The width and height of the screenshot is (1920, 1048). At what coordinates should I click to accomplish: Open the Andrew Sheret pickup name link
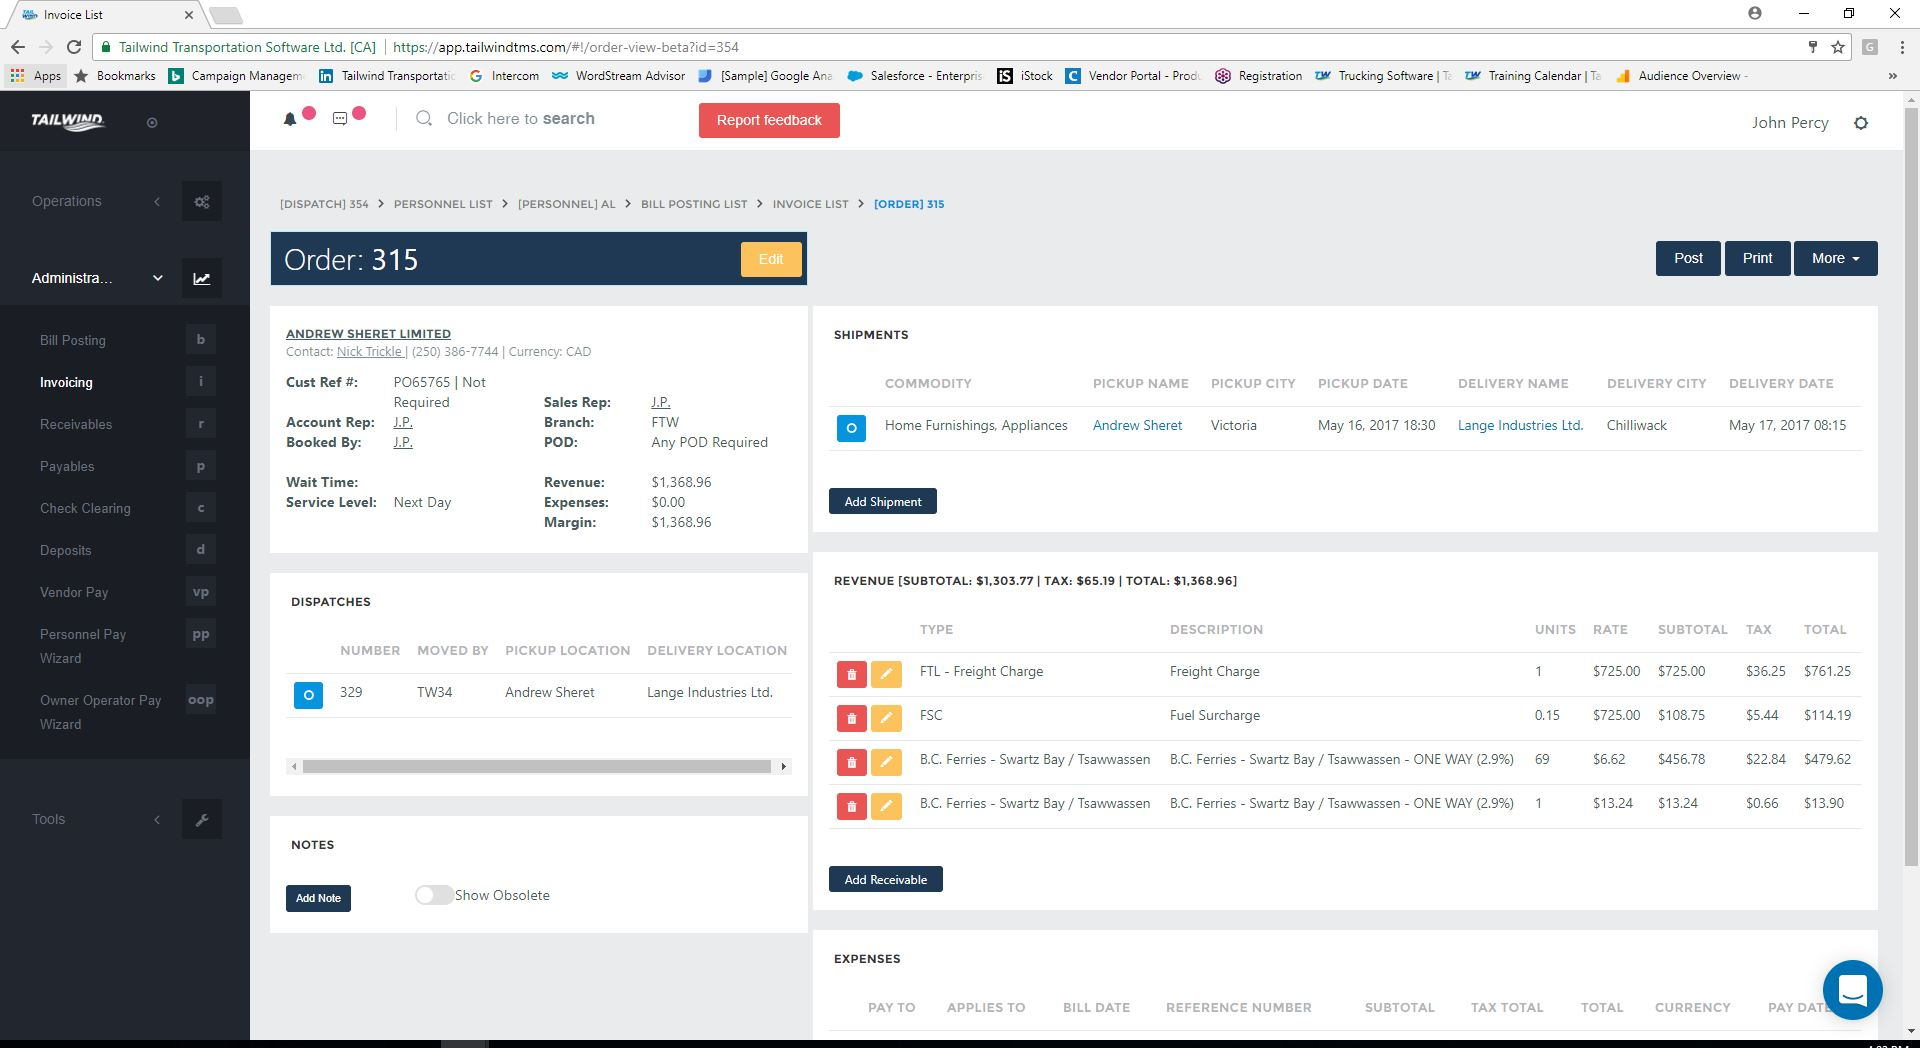[x=1137, y=425]
